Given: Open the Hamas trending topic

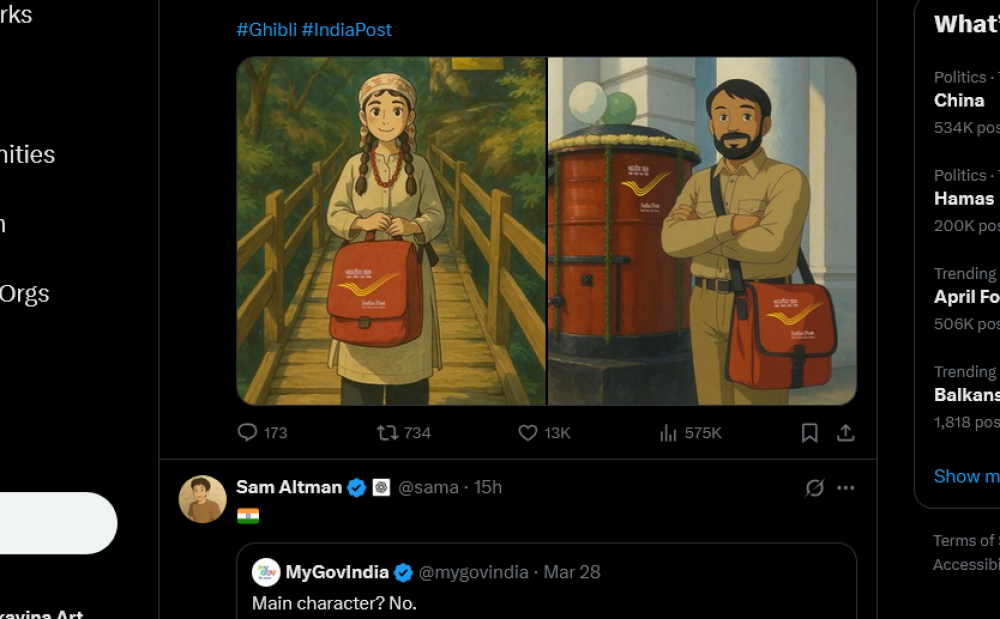Looking at the screenshot, I should click(963, 198).
